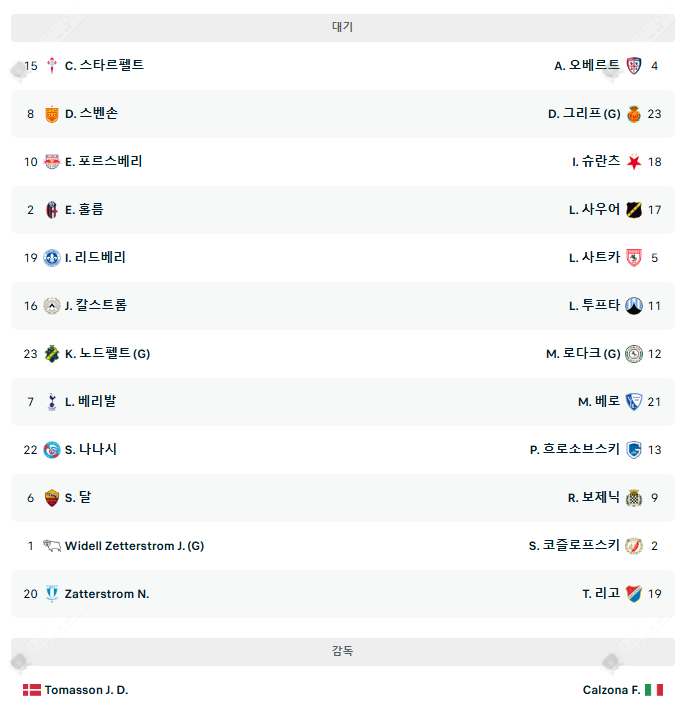Click coach name Calzona F.

coord(611,690)
